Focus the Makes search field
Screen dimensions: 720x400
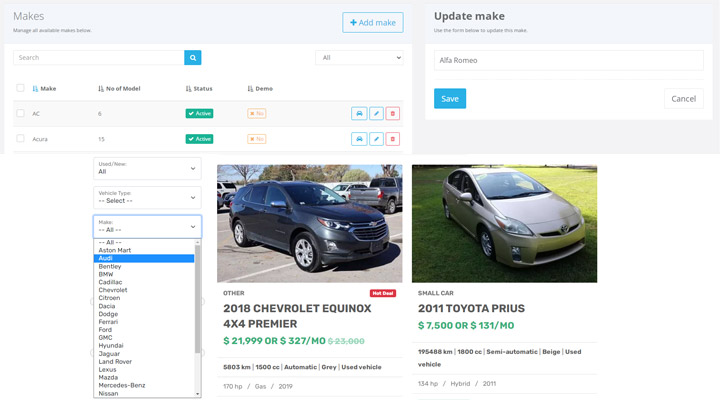click(99, 57)
